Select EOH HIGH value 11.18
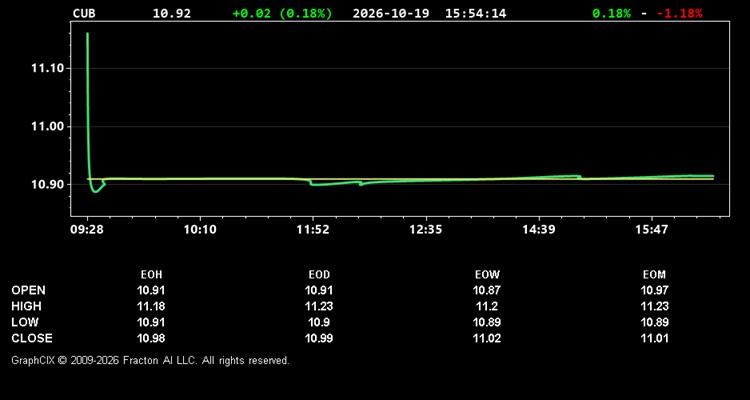 (x=151, y=306)
